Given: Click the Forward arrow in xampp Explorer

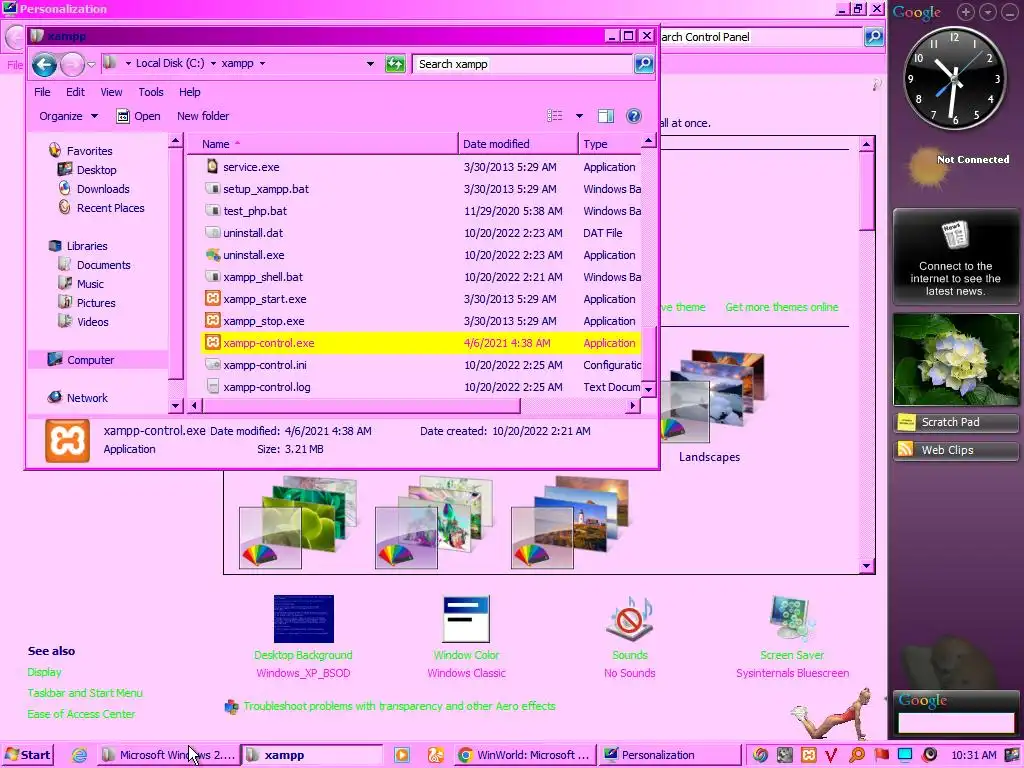Looking at the screenshot, I should tap(72, 64).
